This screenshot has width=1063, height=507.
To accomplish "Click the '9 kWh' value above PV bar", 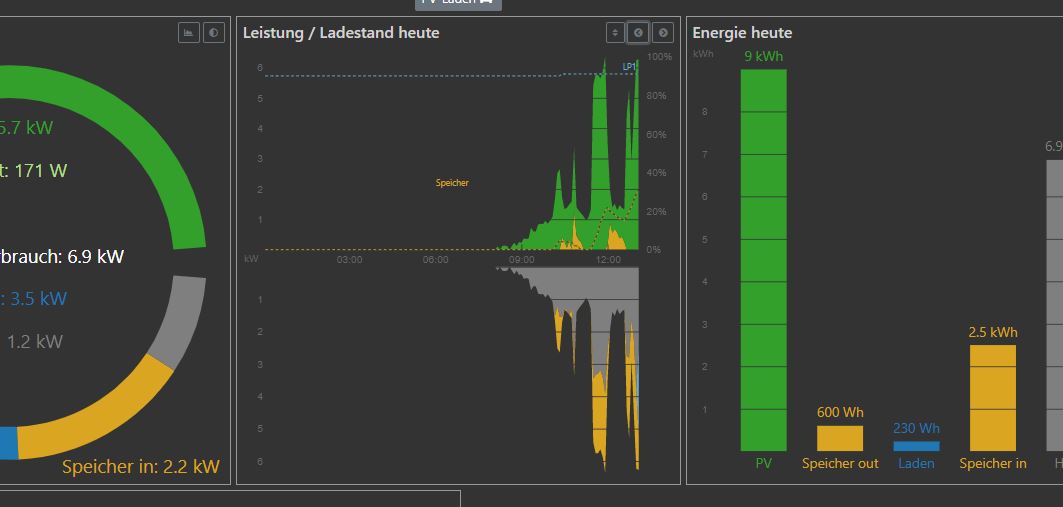I will pos(763,56).
